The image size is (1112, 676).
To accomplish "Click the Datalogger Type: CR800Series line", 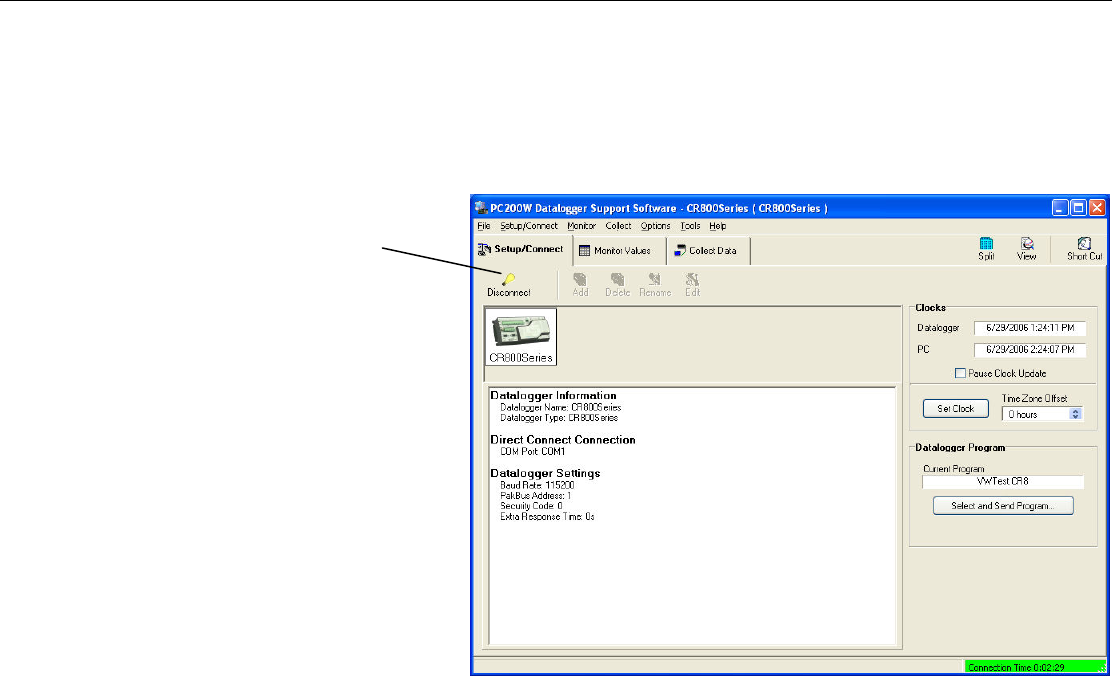I will tap(559, 418).
